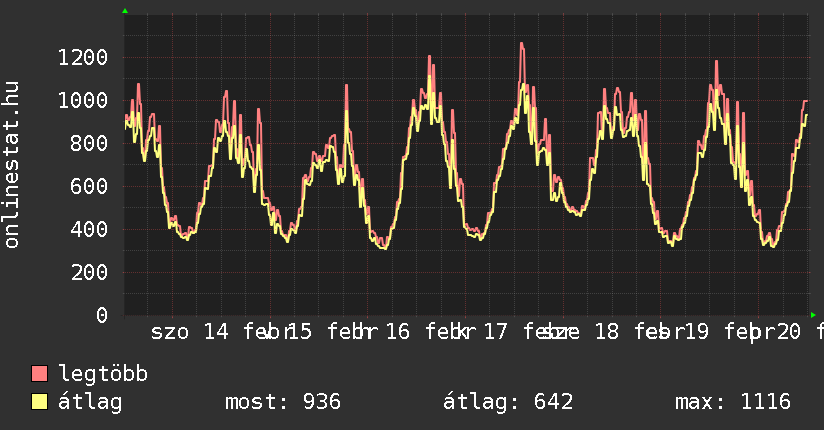Click the 1000 y-axis label
This screenshot has width=824, height=430.
[82, 100]
